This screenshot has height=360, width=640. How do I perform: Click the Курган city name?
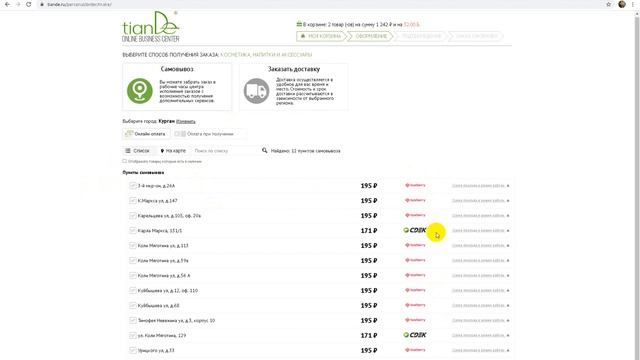[x=166, y=121]
